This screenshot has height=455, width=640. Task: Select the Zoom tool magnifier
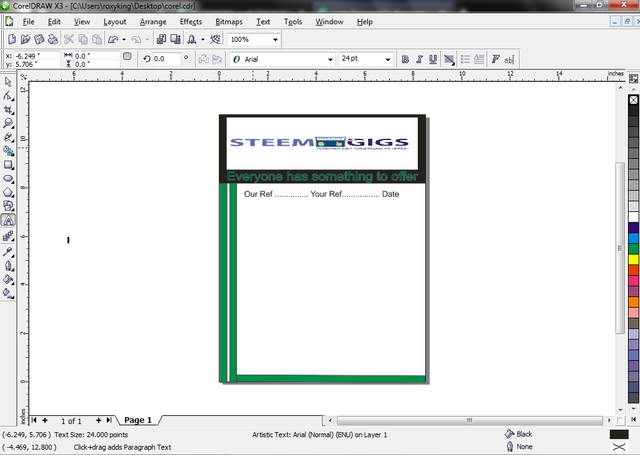click(x=8, y=123)
